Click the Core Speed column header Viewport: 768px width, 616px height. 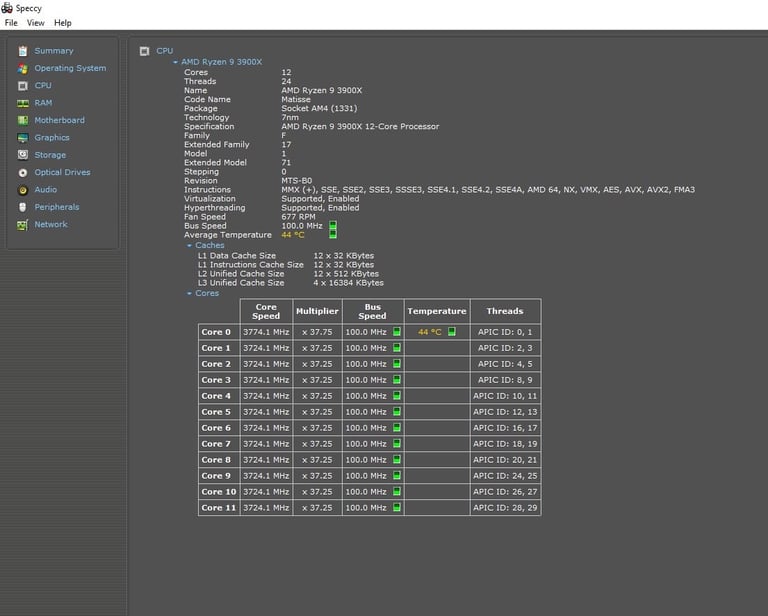click(x=266, y=311)
